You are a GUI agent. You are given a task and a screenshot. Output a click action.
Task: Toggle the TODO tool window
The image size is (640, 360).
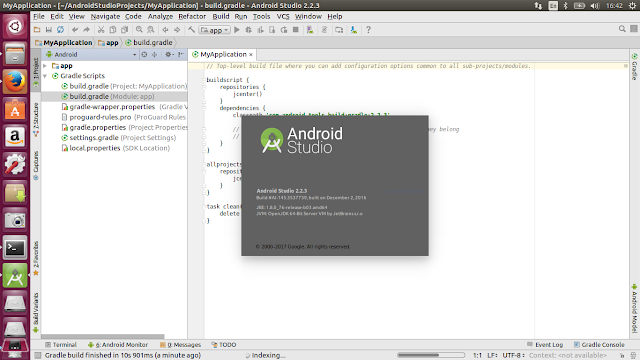[224, 344]
